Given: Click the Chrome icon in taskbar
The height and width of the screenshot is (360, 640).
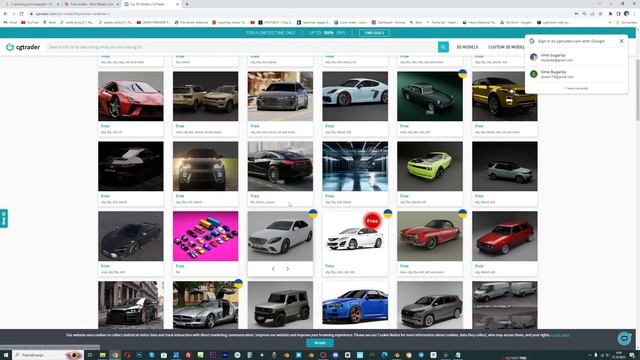Looking at the screenshot, I should point(115,355).
